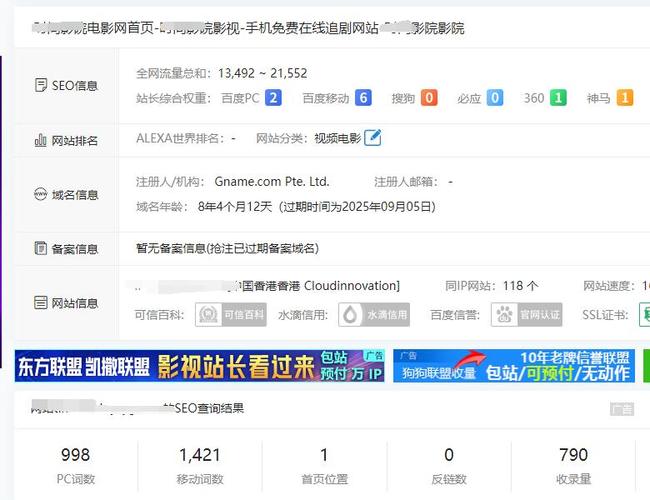The height and width of the screenshot is (500, 650).
Task: Click the domain age 8年4个月12天 text
Action: [235, 206]
